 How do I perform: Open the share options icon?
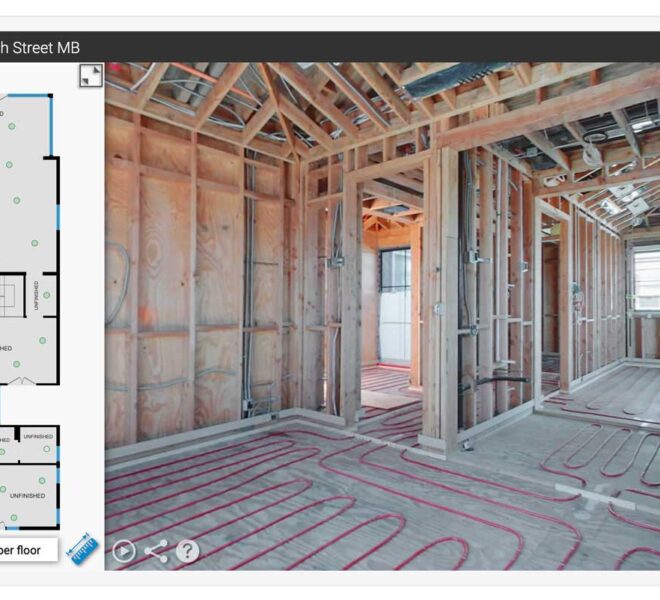155,551
